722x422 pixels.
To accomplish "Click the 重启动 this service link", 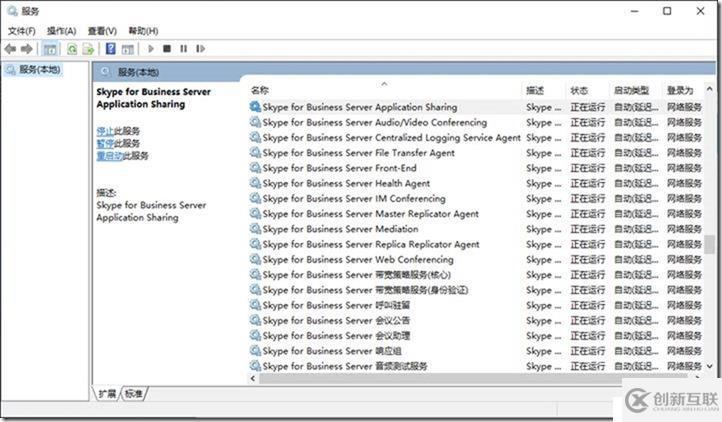I will (x=109, y=156).
